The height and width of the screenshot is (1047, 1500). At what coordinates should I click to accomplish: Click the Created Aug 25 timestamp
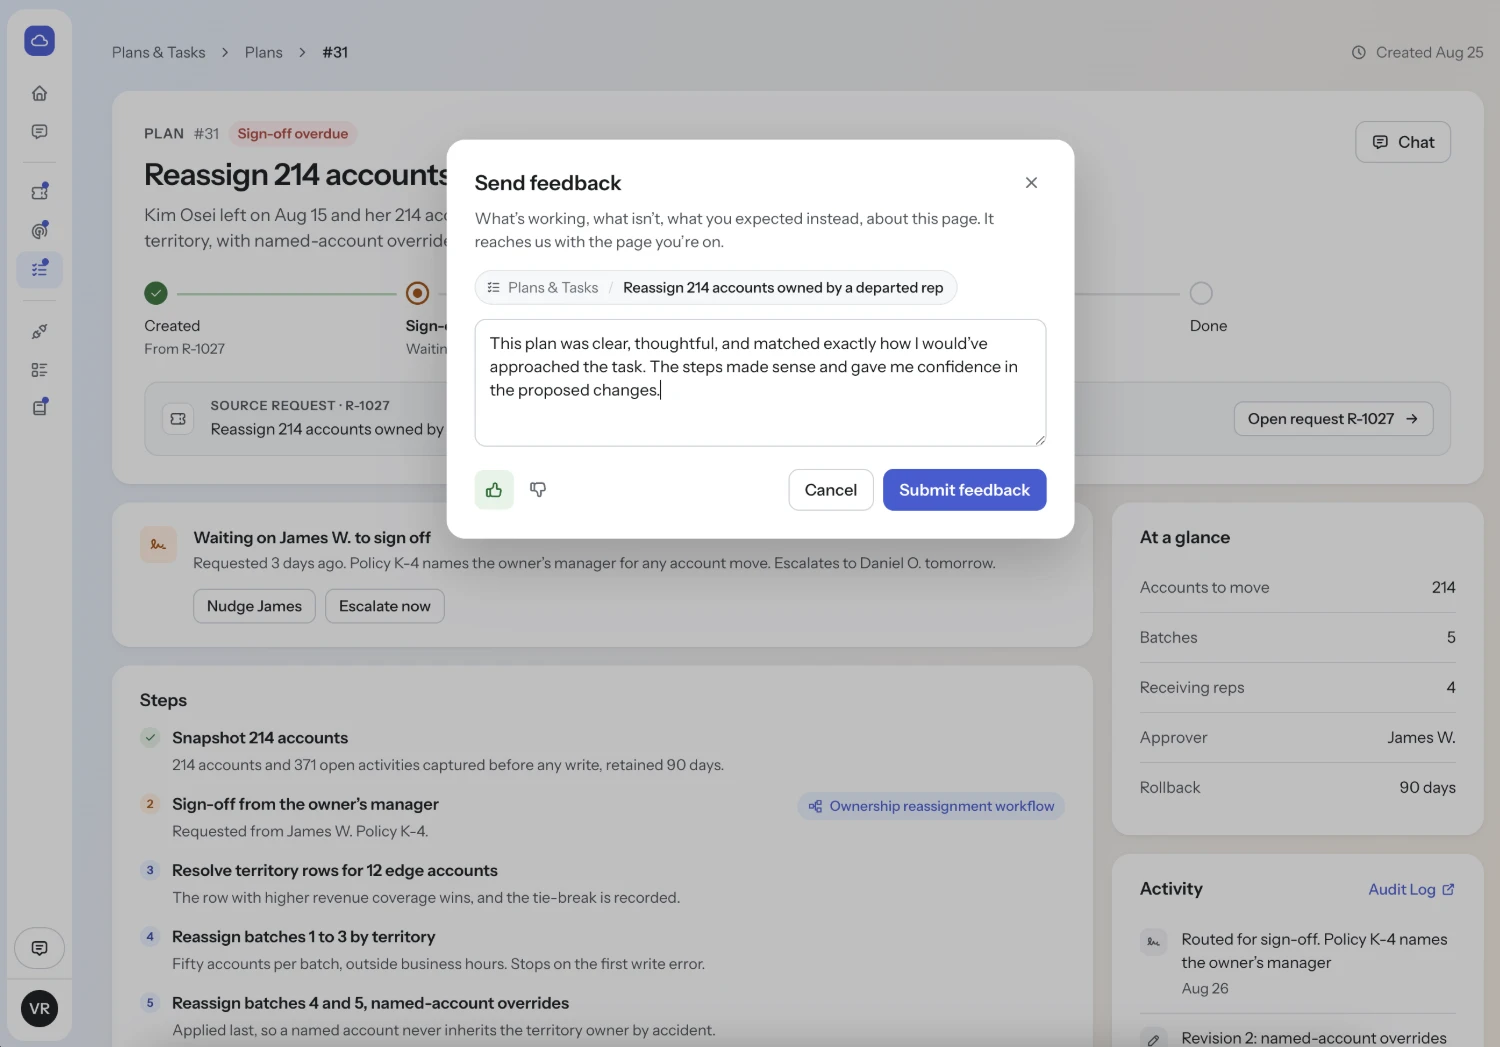coord(1418,52)
